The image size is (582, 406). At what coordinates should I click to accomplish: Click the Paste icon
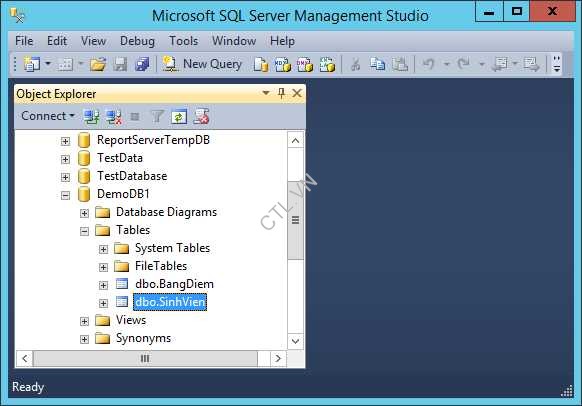[x=400, y=64]
